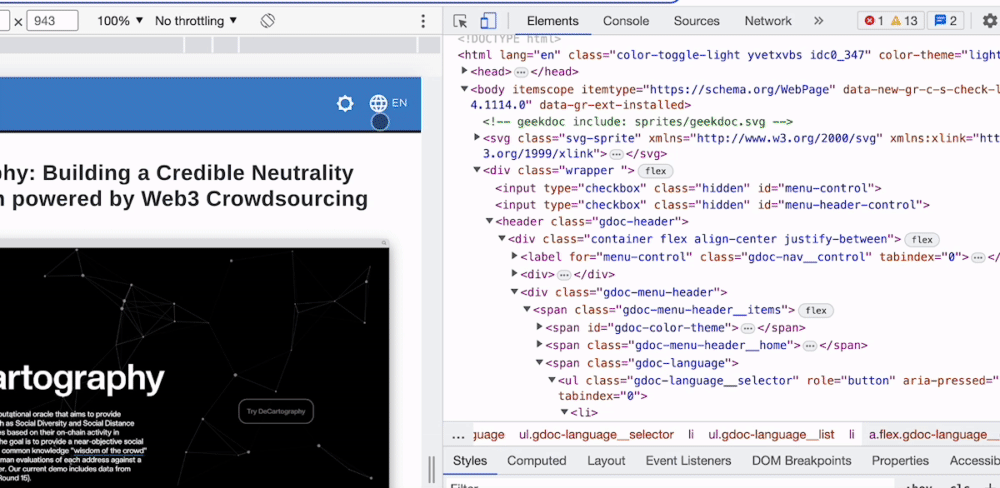Image resolution: width=1000 pixels, height=488 pixels.
Task: Open the DOM Breakpoints pane tab
Action: [x=801, y=461]
